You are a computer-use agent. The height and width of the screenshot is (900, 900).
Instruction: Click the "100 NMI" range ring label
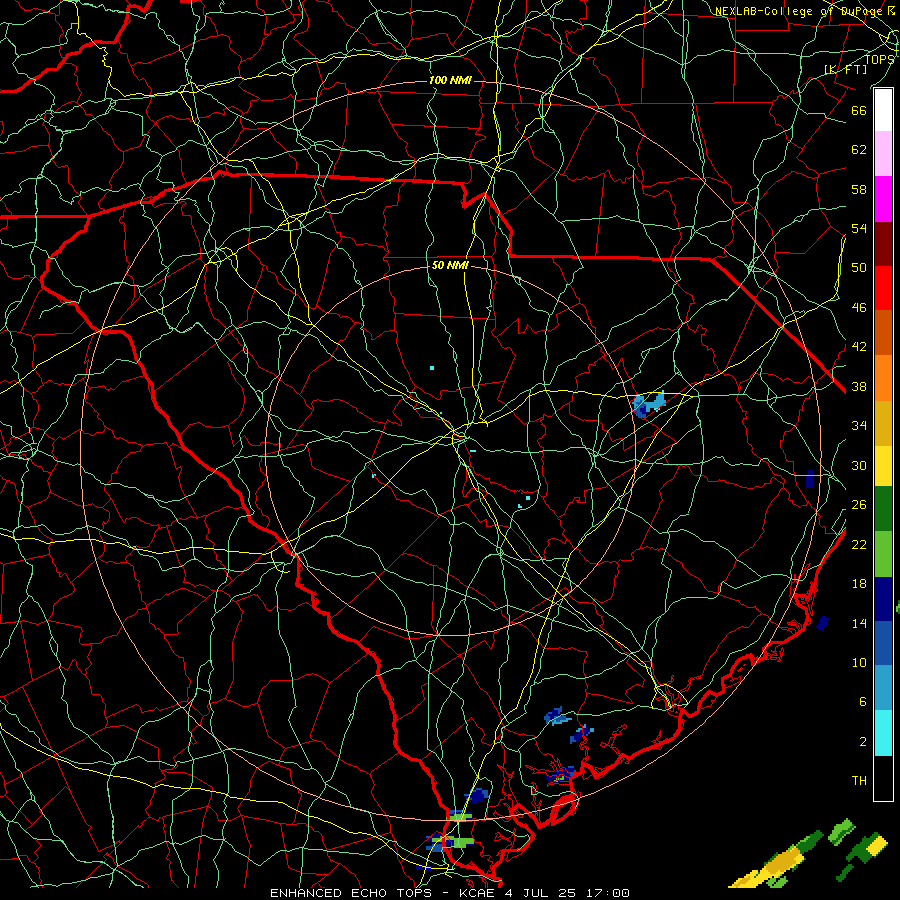point(450,80)
